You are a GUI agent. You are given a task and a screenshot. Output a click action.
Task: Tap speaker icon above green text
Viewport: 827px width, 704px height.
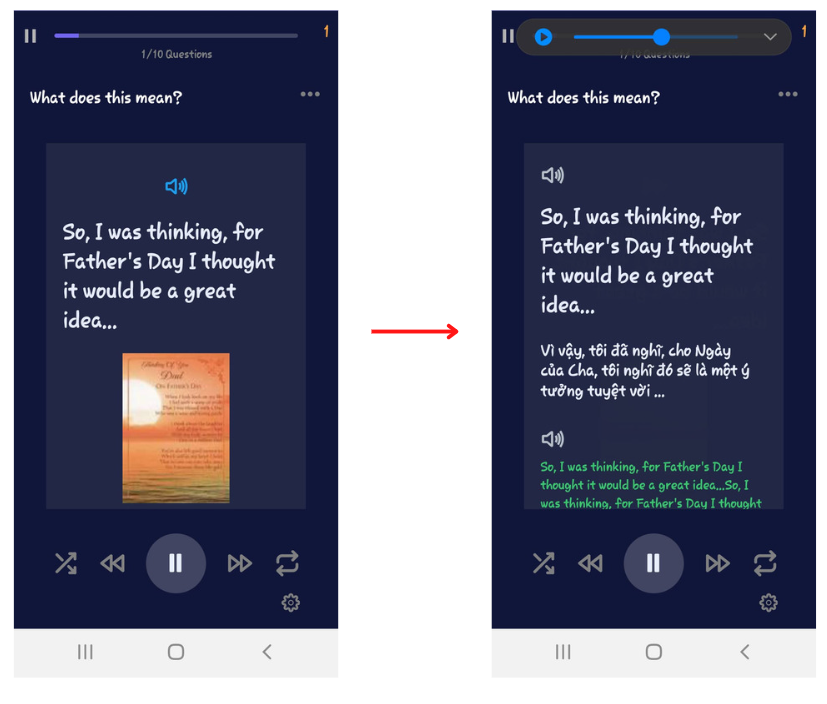click(553, 439)
